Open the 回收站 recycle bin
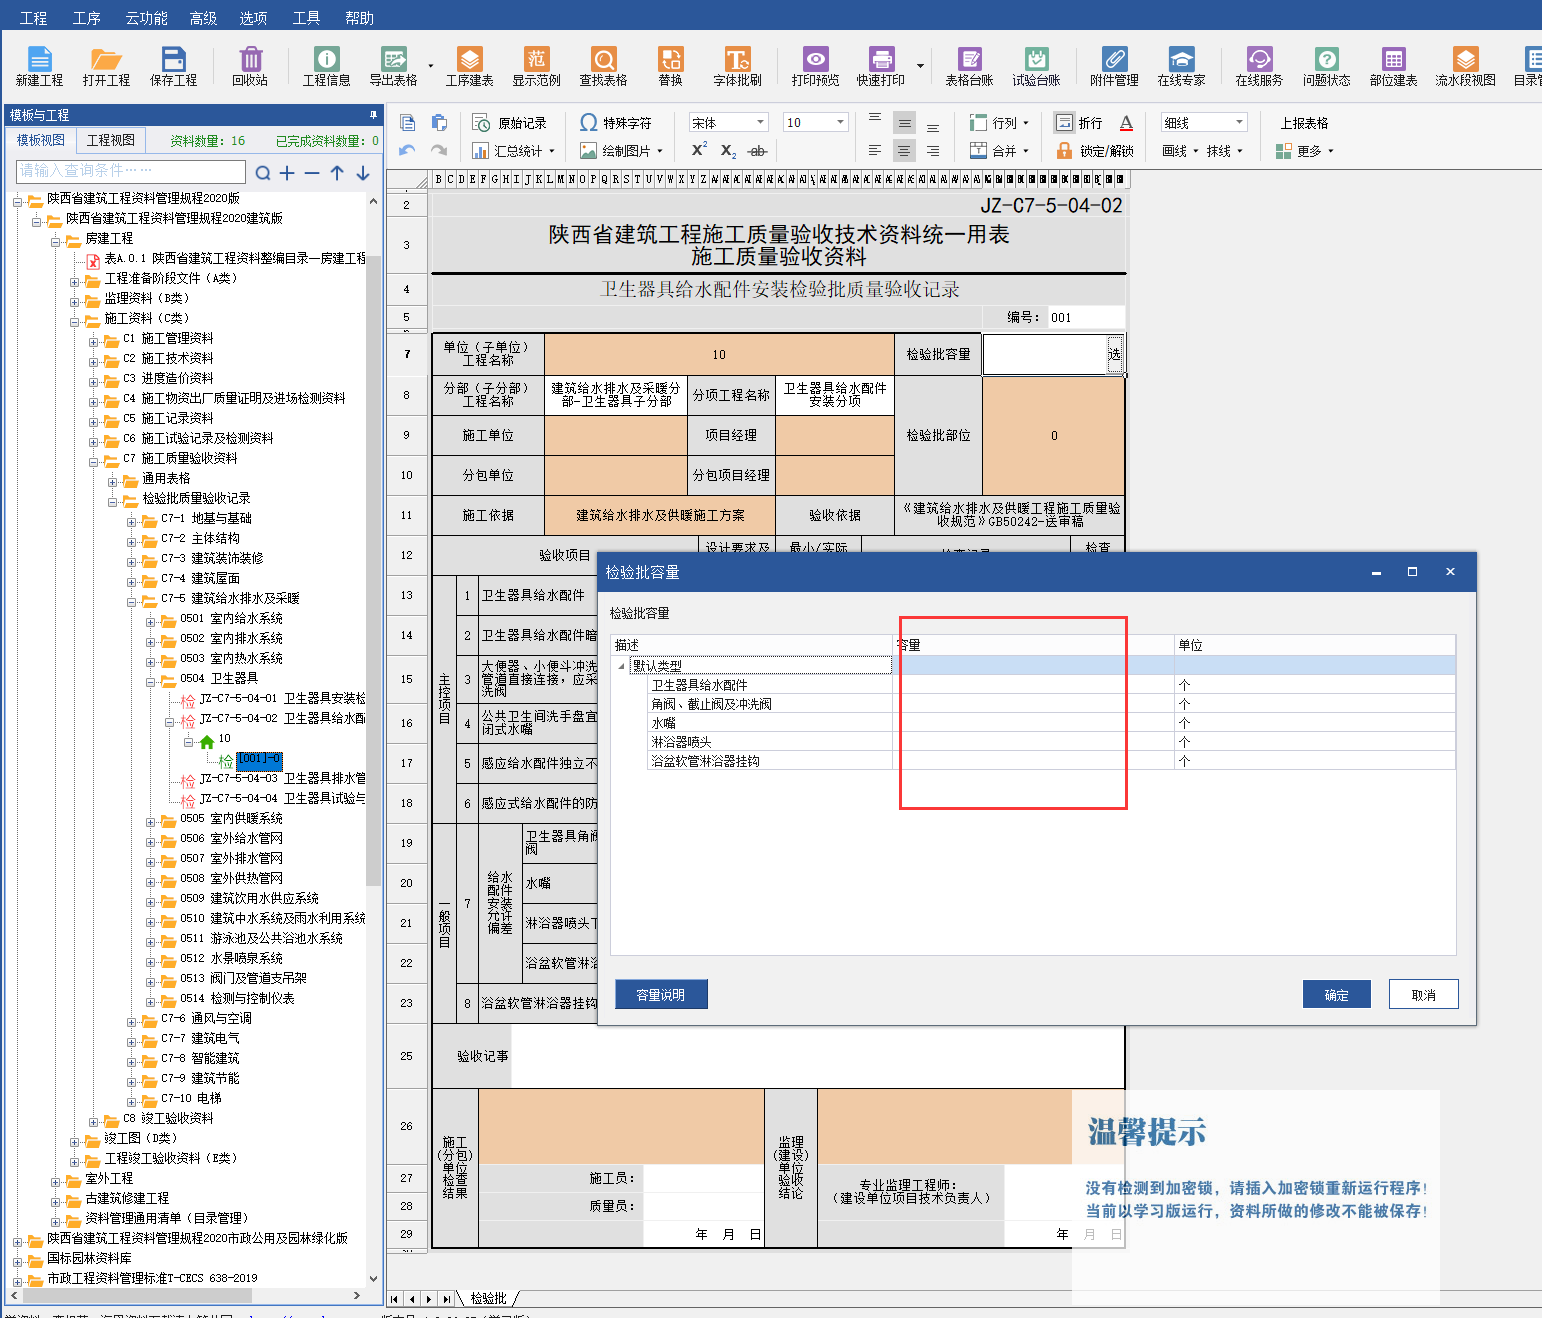 [250, 66]
